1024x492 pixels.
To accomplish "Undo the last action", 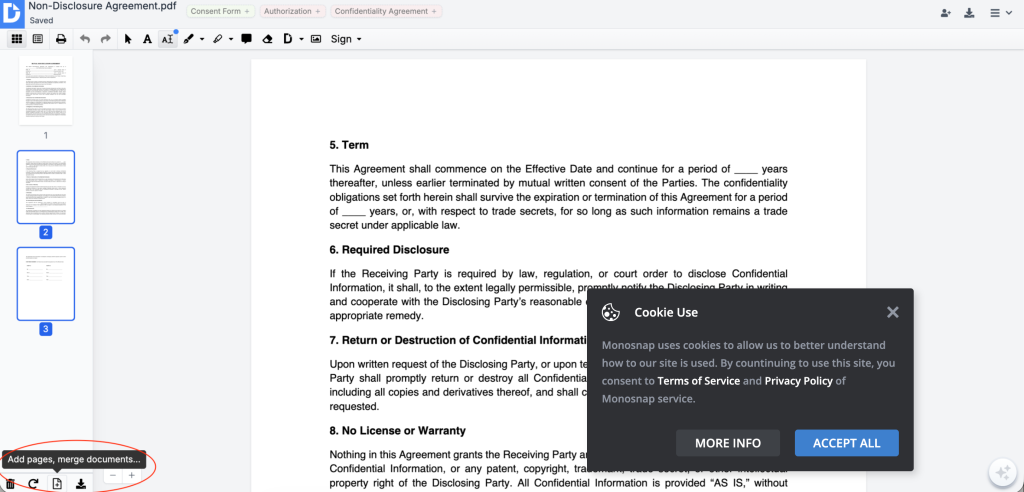I will pos(84,39).
